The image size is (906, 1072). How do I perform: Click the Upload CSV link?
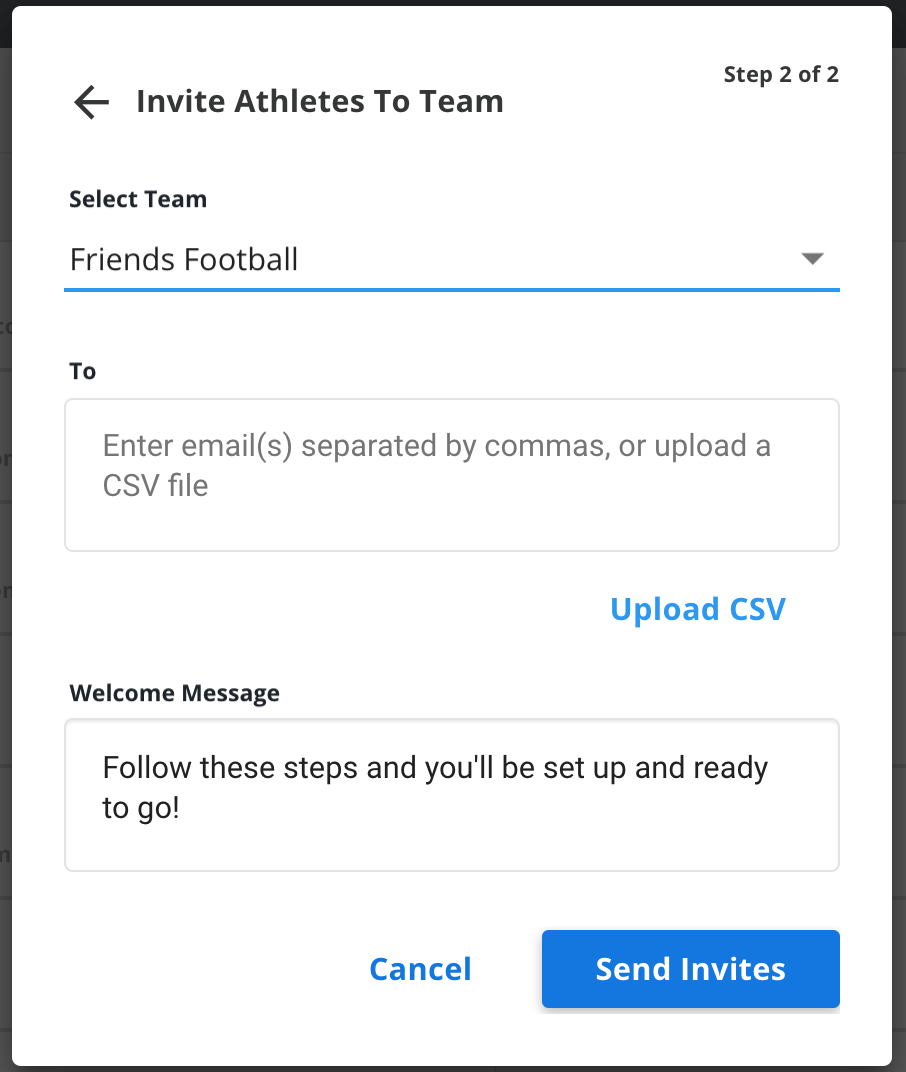pyautogui.click(x=697, y=608)
